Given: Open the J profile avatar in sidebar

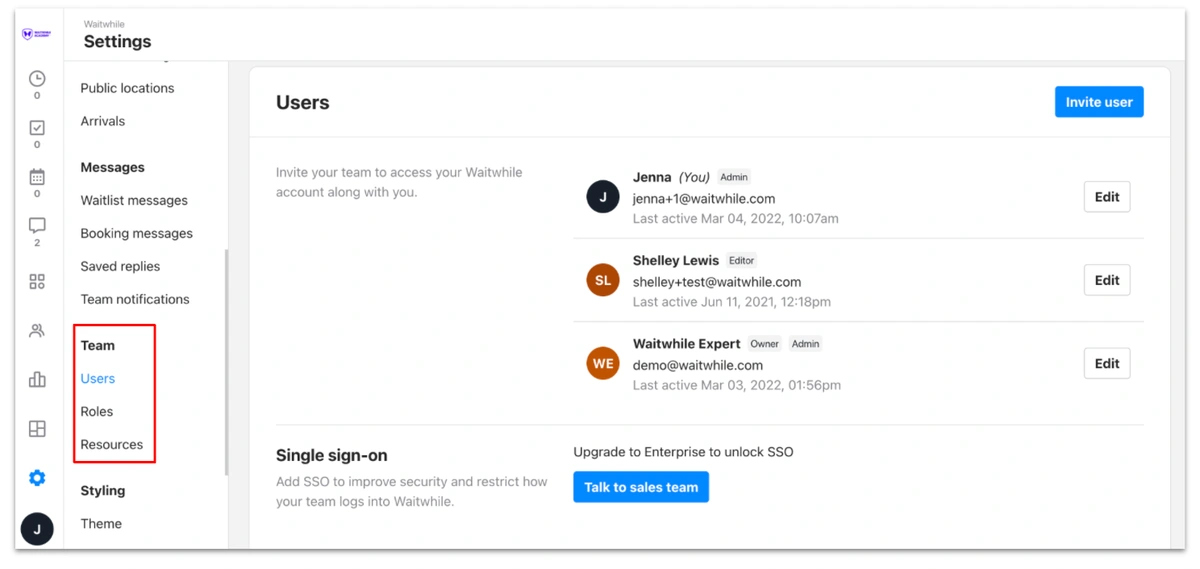Looking at the screenshot, I should click(37, 529).
